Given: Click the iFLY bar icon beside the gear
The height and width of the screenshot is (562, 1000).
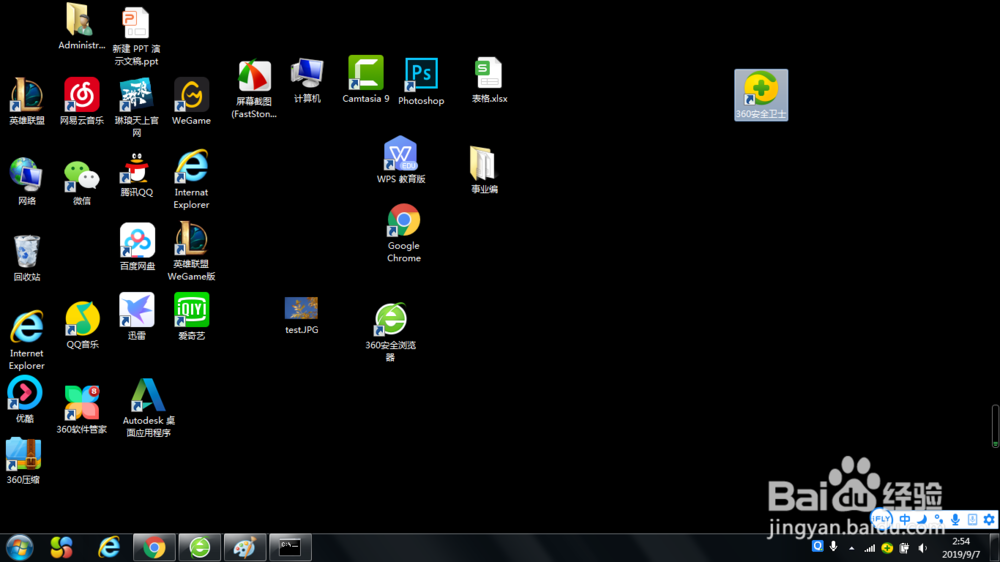Looking at the screenshot, I should pyautogui.click(x=972, y=519).
